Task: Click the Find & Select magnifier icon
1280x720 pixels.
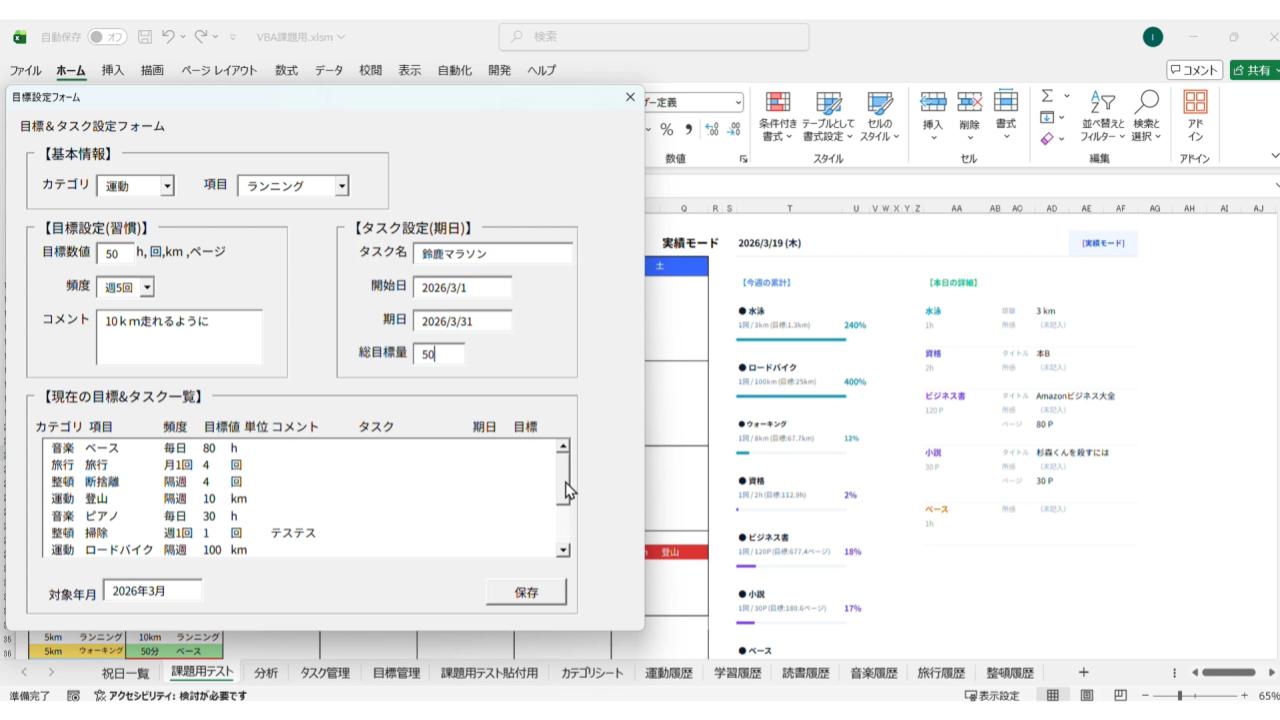Action: pyautogui.click(x=1147, y=103)
